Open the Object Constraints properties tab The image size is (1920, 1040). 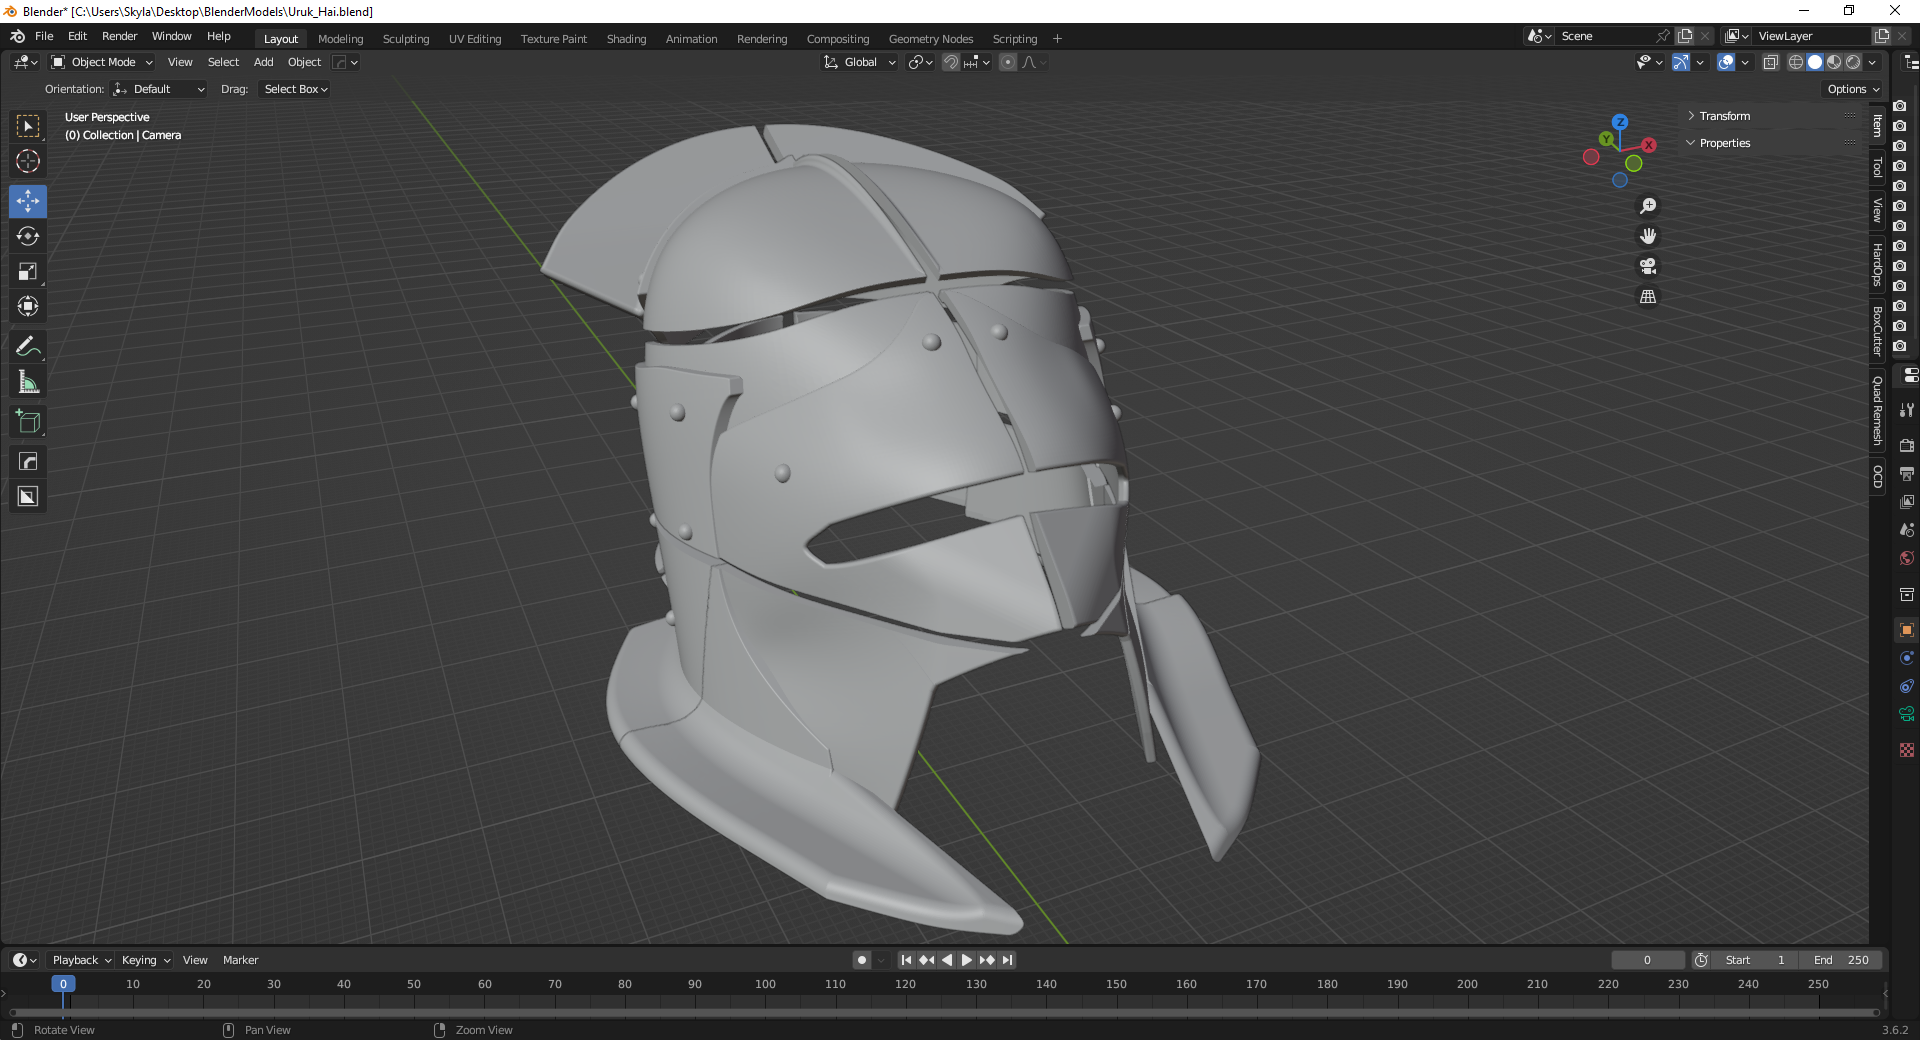[x=1907, y=686]
